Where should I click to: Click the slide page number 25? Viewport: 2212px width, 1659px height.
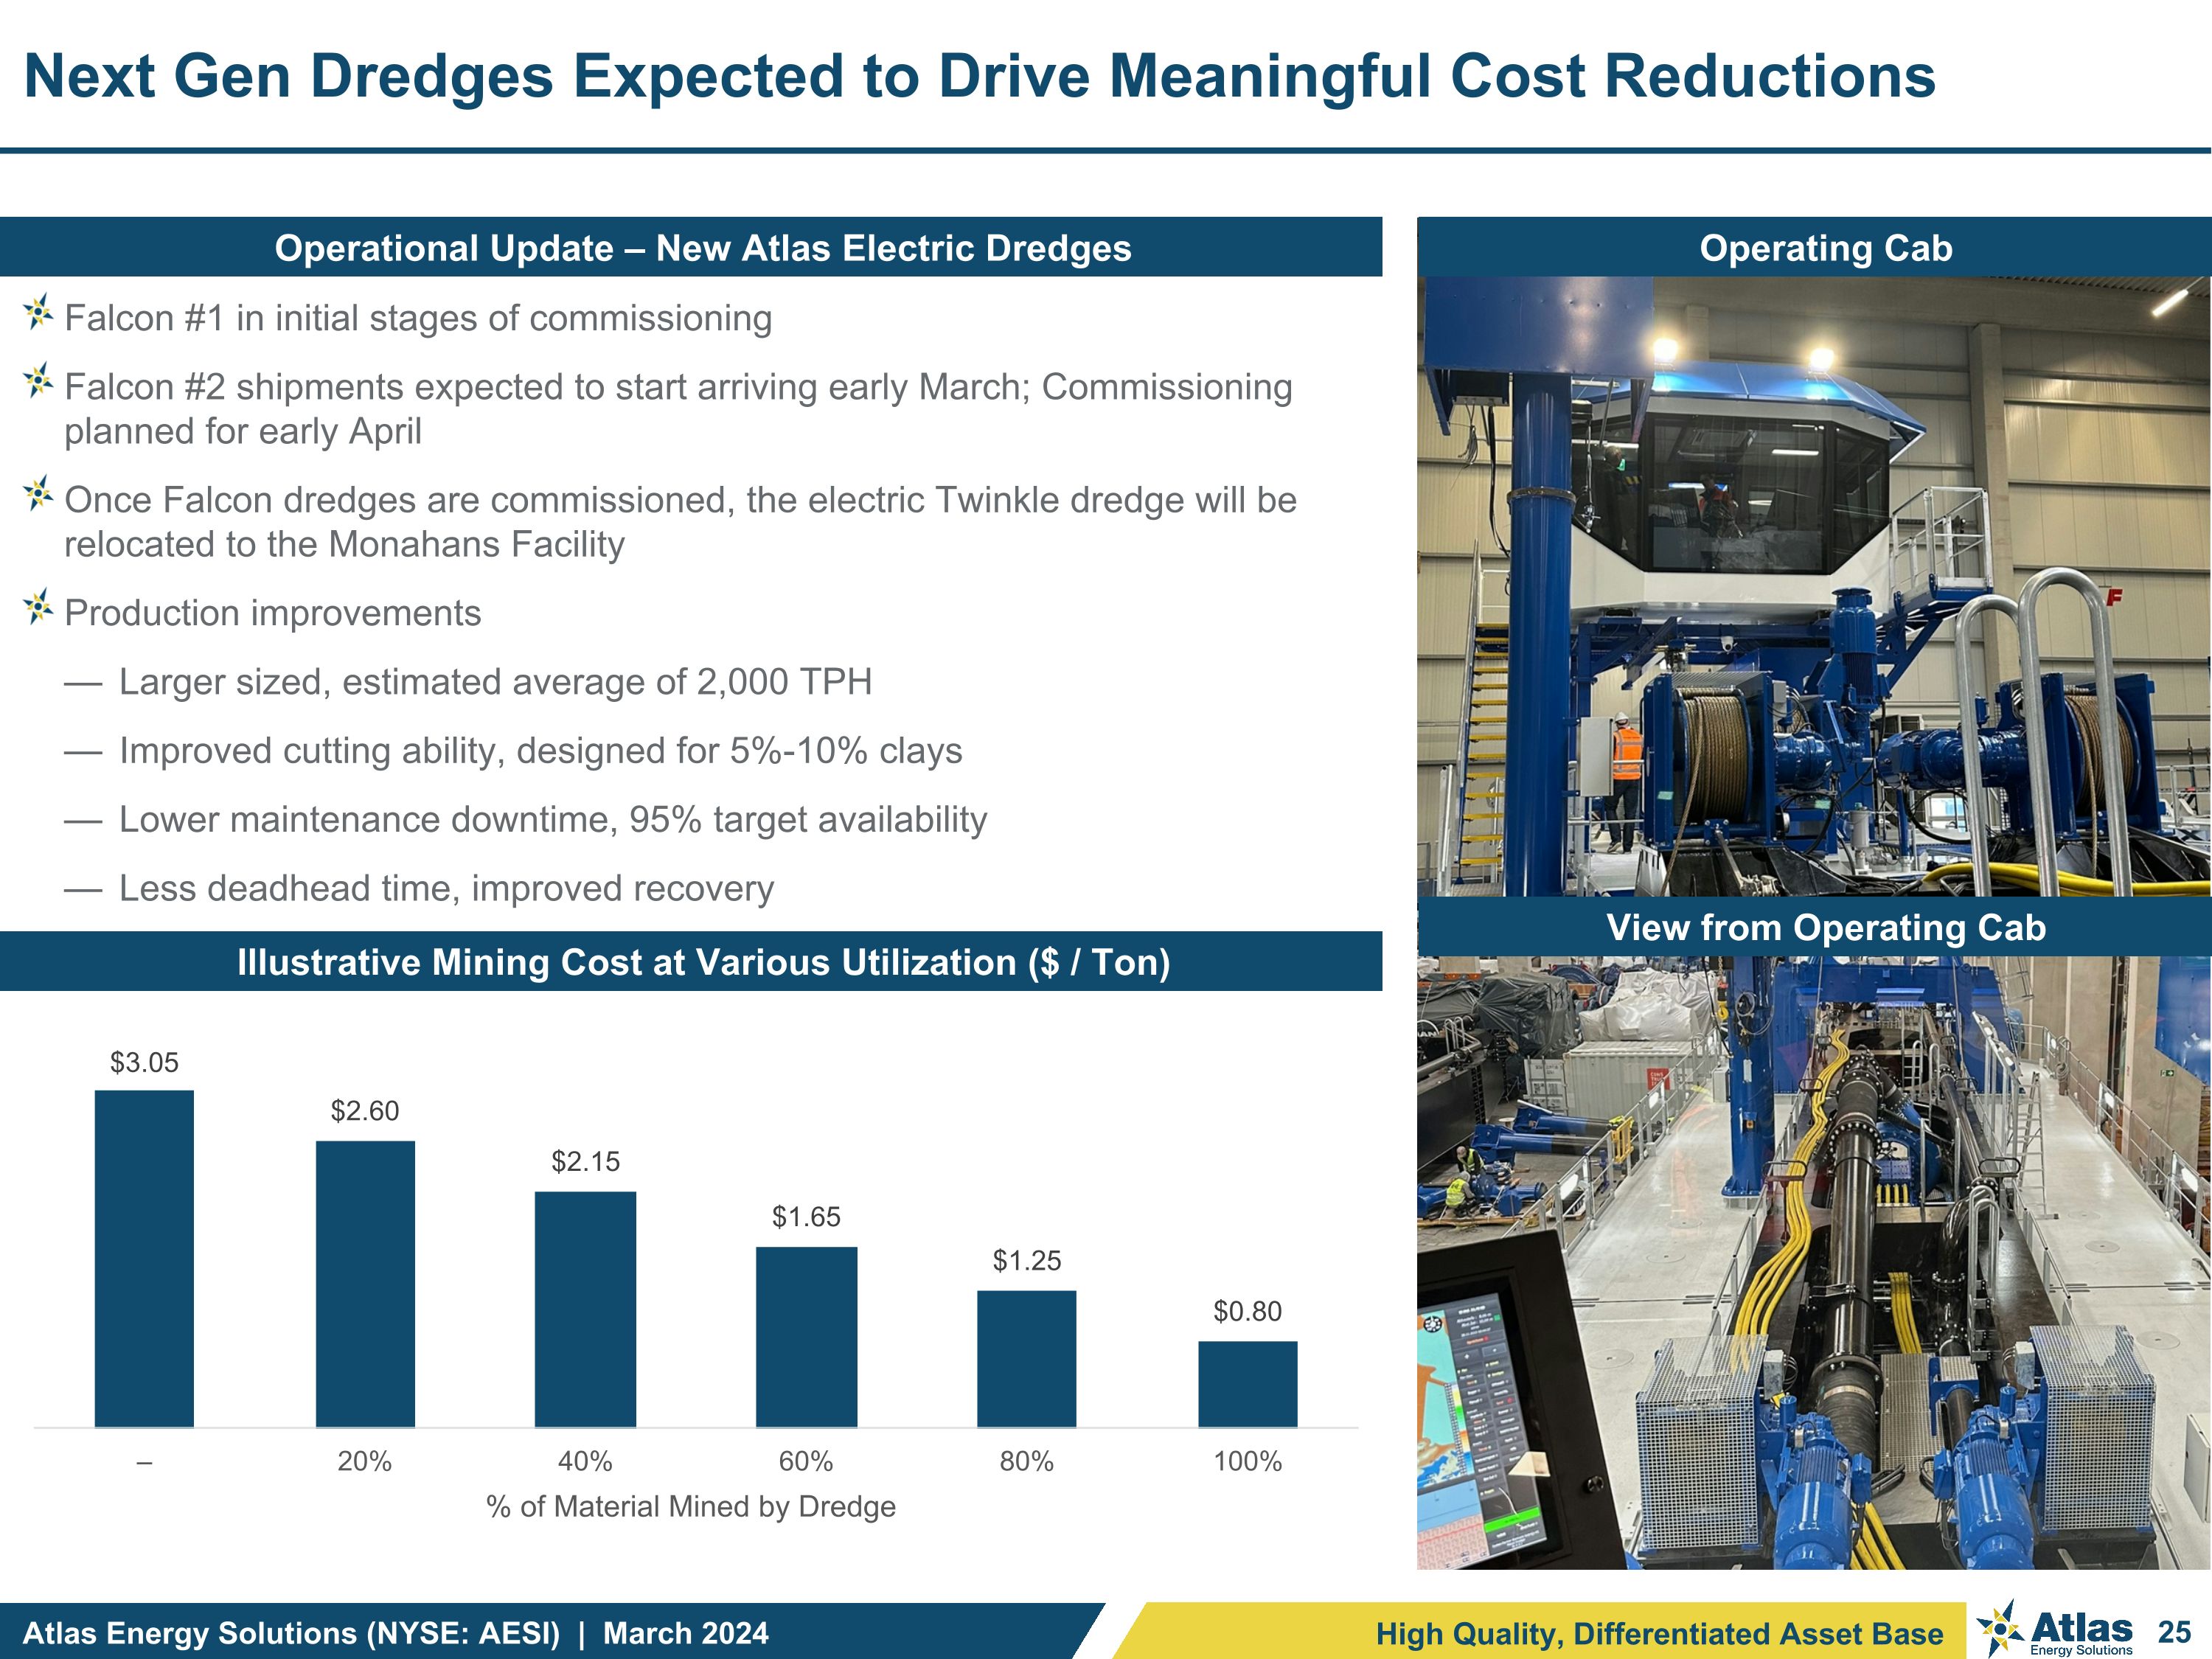[x=2174, y=1633]
